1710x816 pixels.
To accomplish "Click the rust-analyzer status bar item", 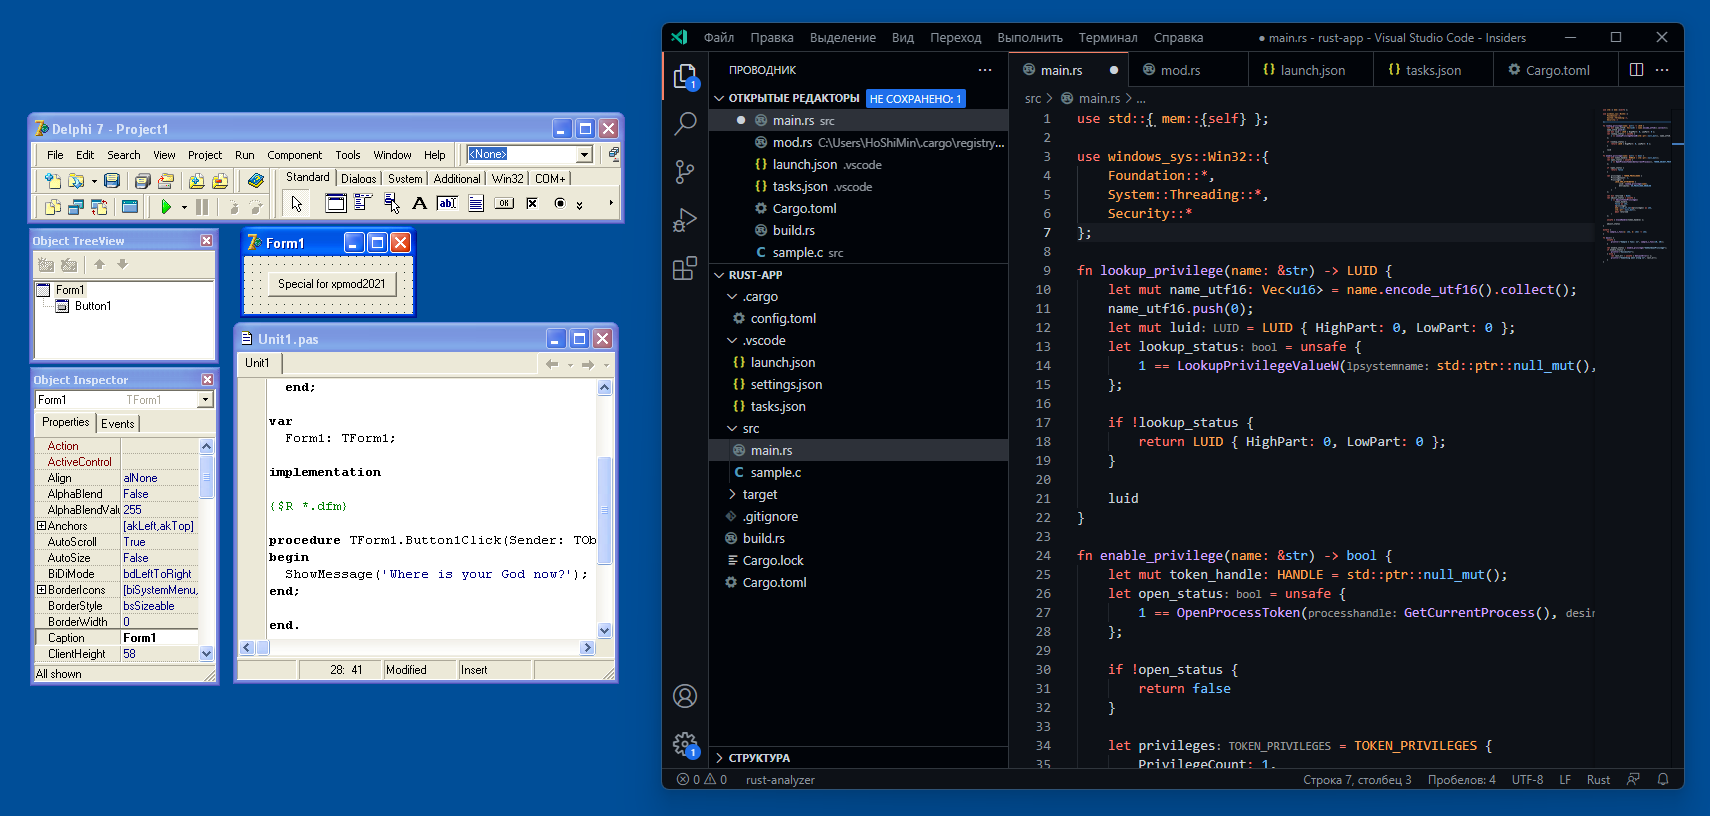I will [x=780, y=780].
